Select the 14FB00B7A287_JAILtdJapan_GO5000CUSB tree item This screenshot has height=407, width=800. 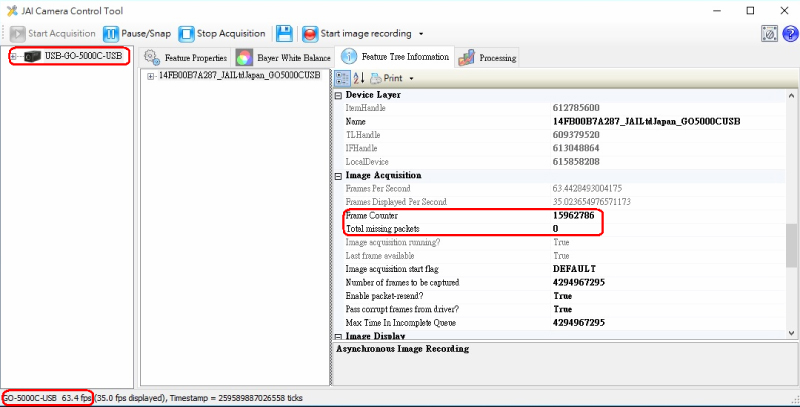tap(239, 75)
